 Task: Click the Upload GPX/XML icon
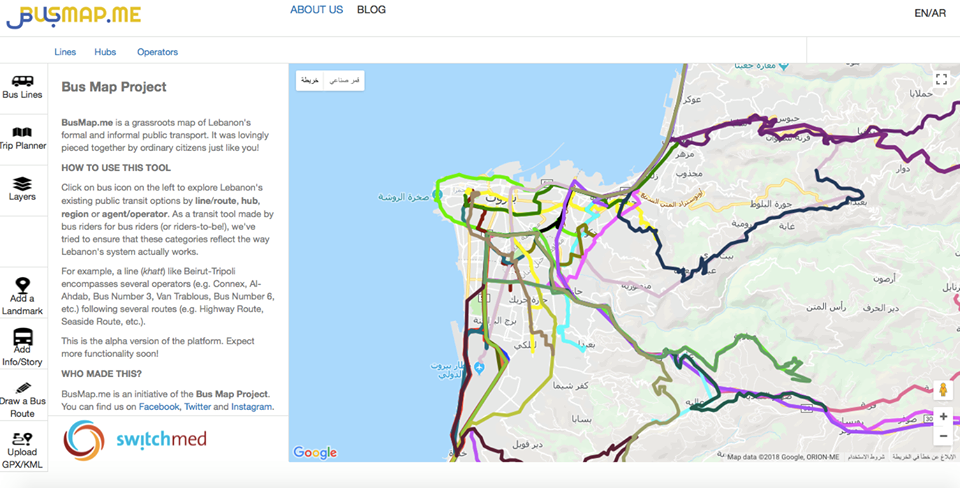[22, 439]
